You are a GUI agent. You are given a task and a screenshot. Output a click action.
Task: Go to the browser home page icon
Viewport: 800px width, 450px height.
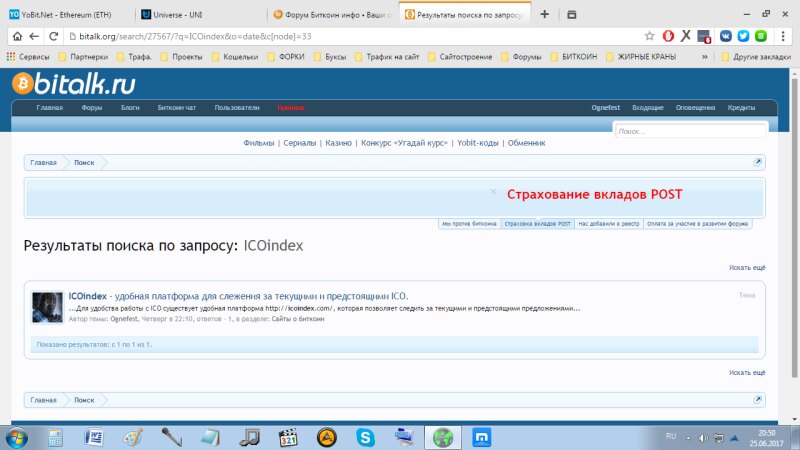click(73, 36)
